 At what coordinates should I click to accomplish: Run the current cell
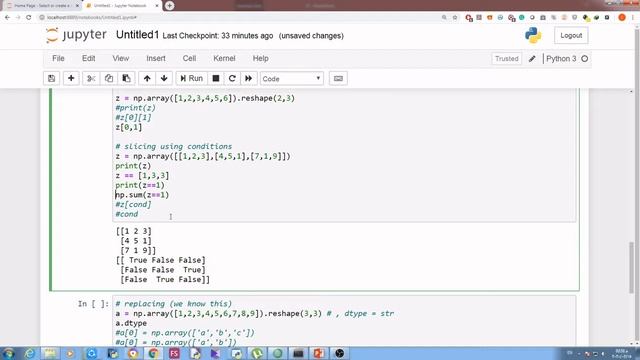(191, 78)
